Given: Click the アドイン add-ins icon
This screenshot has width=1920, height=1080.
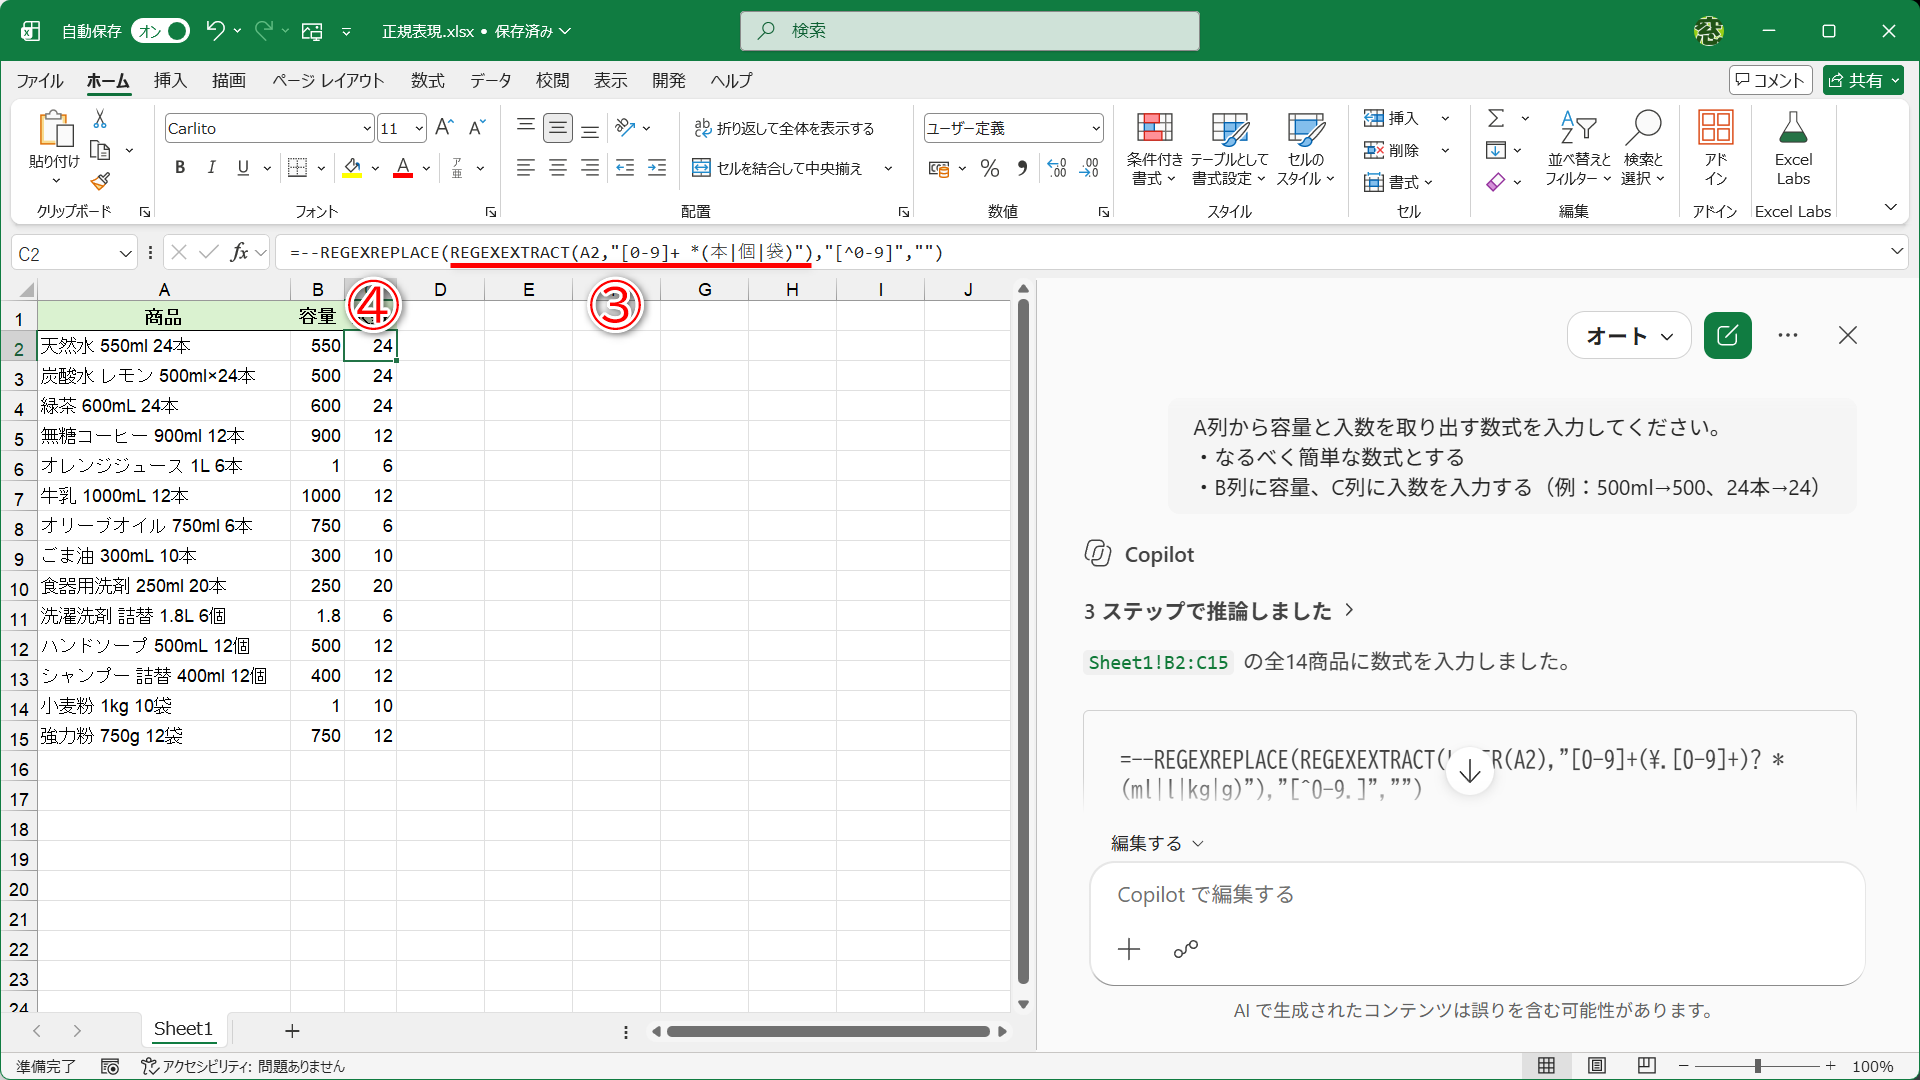Looking at the screenshot, I should 1716,149.
